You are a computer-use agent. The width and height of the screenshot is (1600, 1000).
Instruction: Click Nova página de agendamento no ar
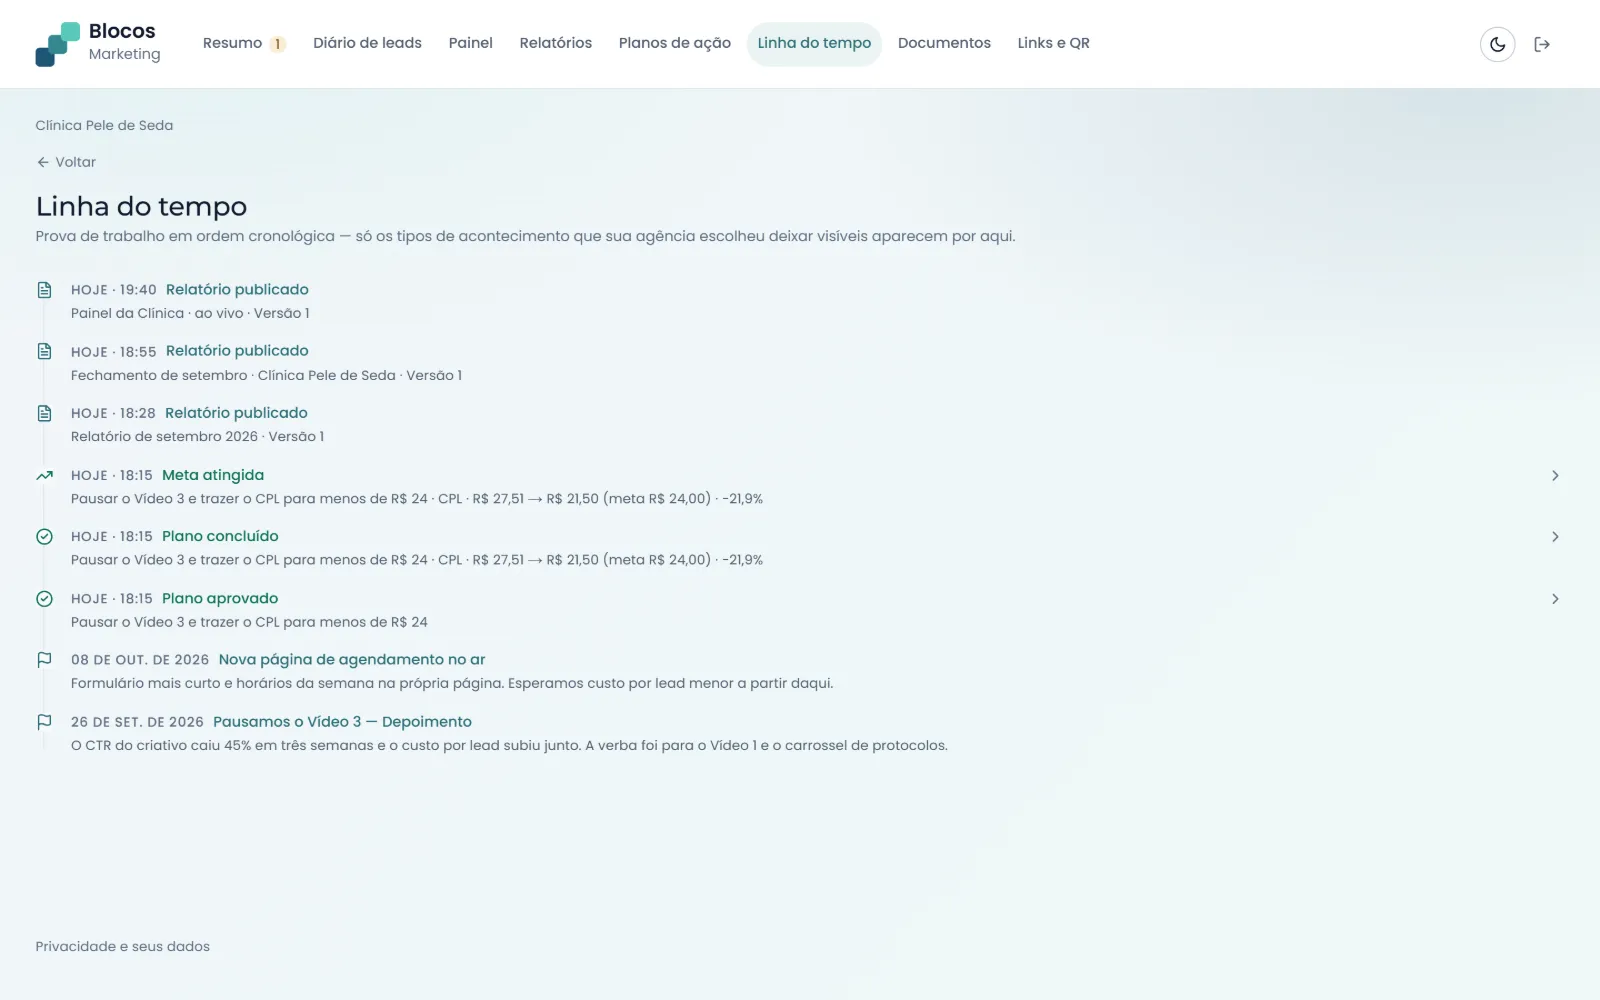[x=352, y=660]
